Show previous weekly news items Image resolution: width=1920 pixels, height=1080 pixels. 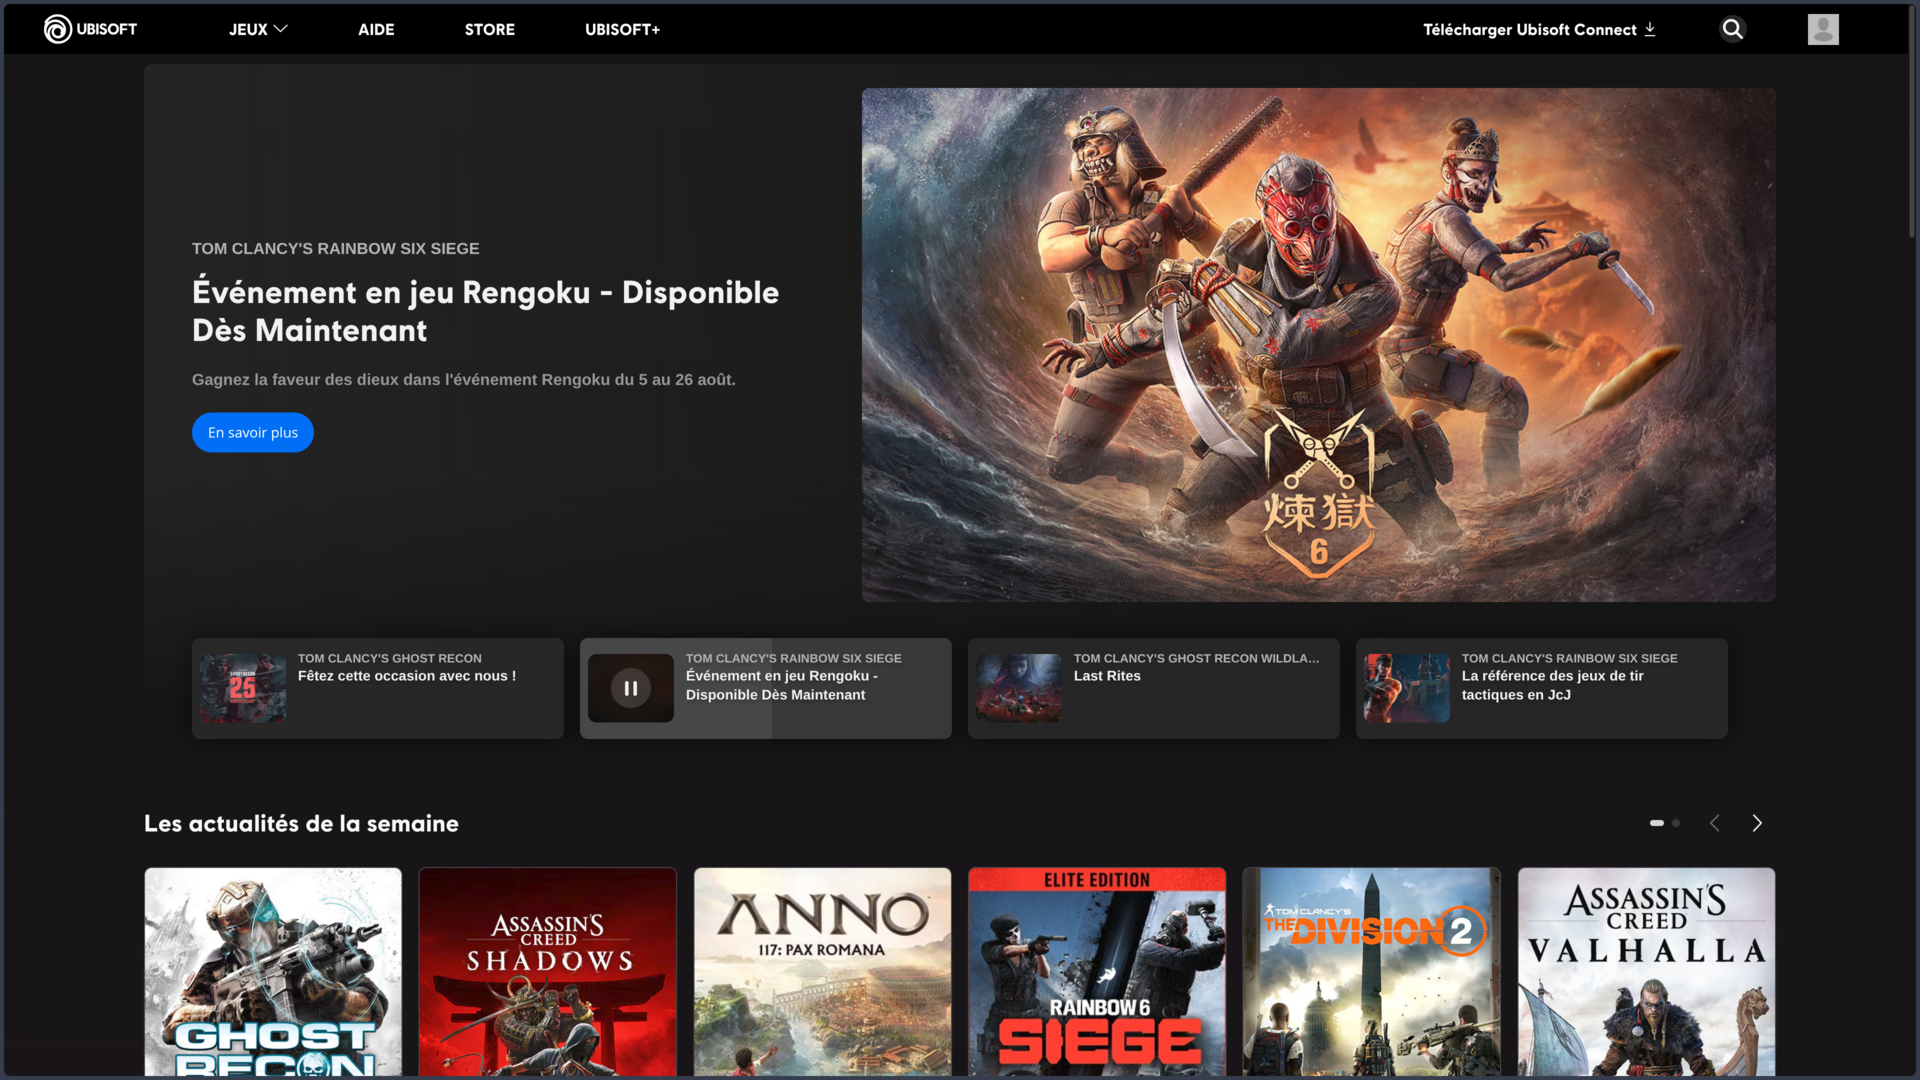click(1715, 823)
